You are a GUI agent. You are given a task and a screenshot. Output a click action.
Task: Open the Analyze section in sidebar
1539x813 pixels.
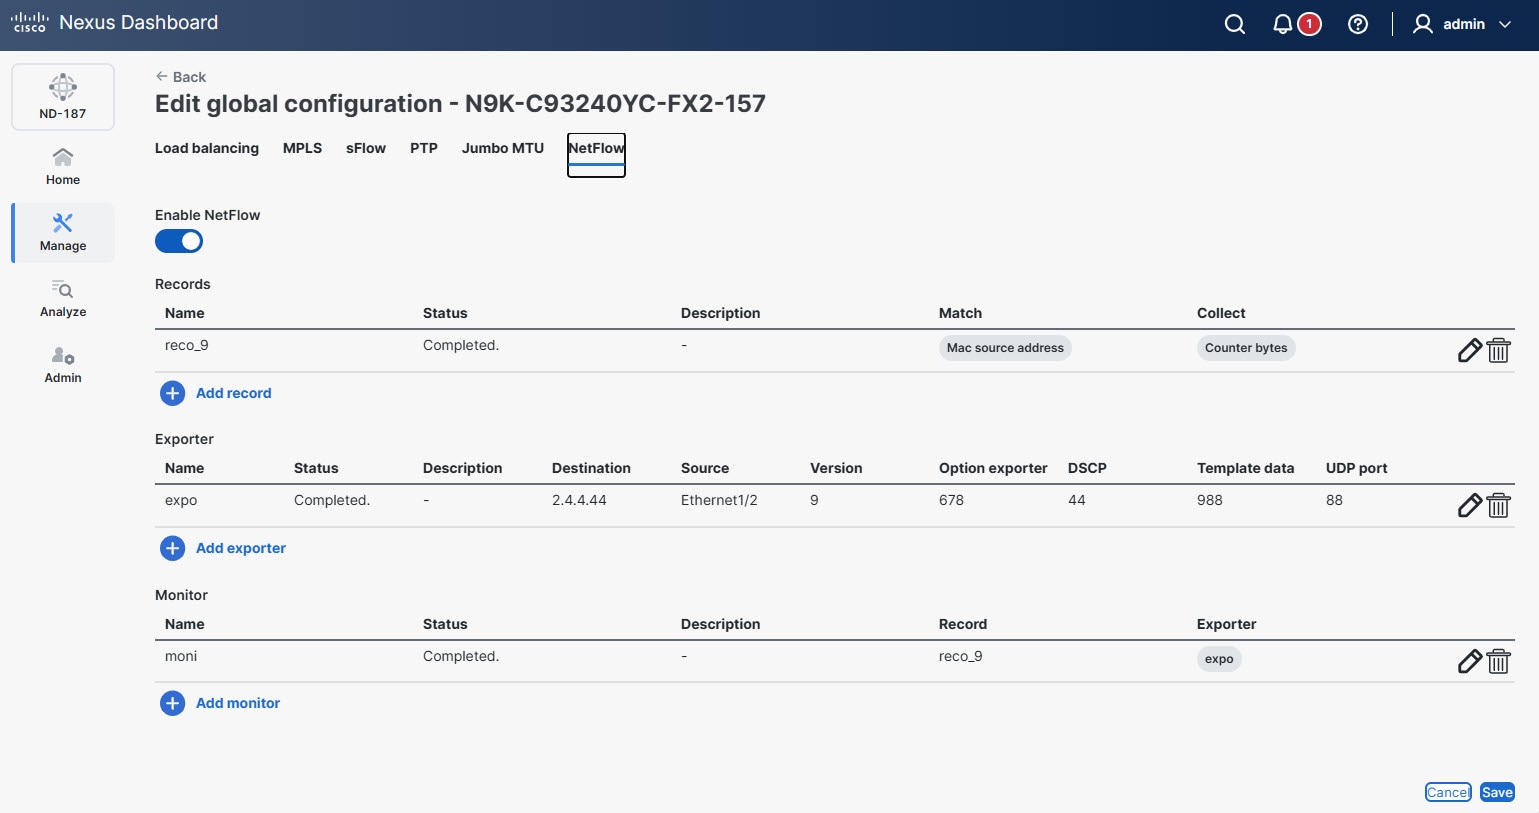click(x=62, y=297)
